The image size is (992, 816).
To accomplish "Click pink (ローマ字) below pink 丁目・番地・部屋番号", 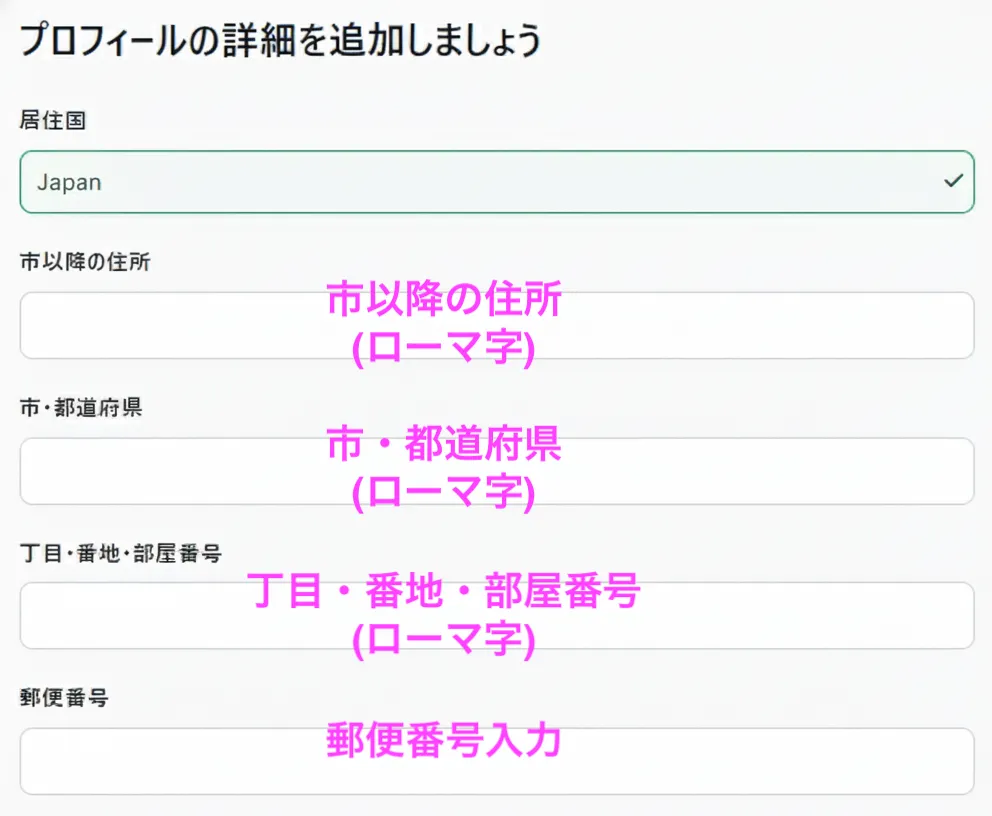I will coord(444,639).
